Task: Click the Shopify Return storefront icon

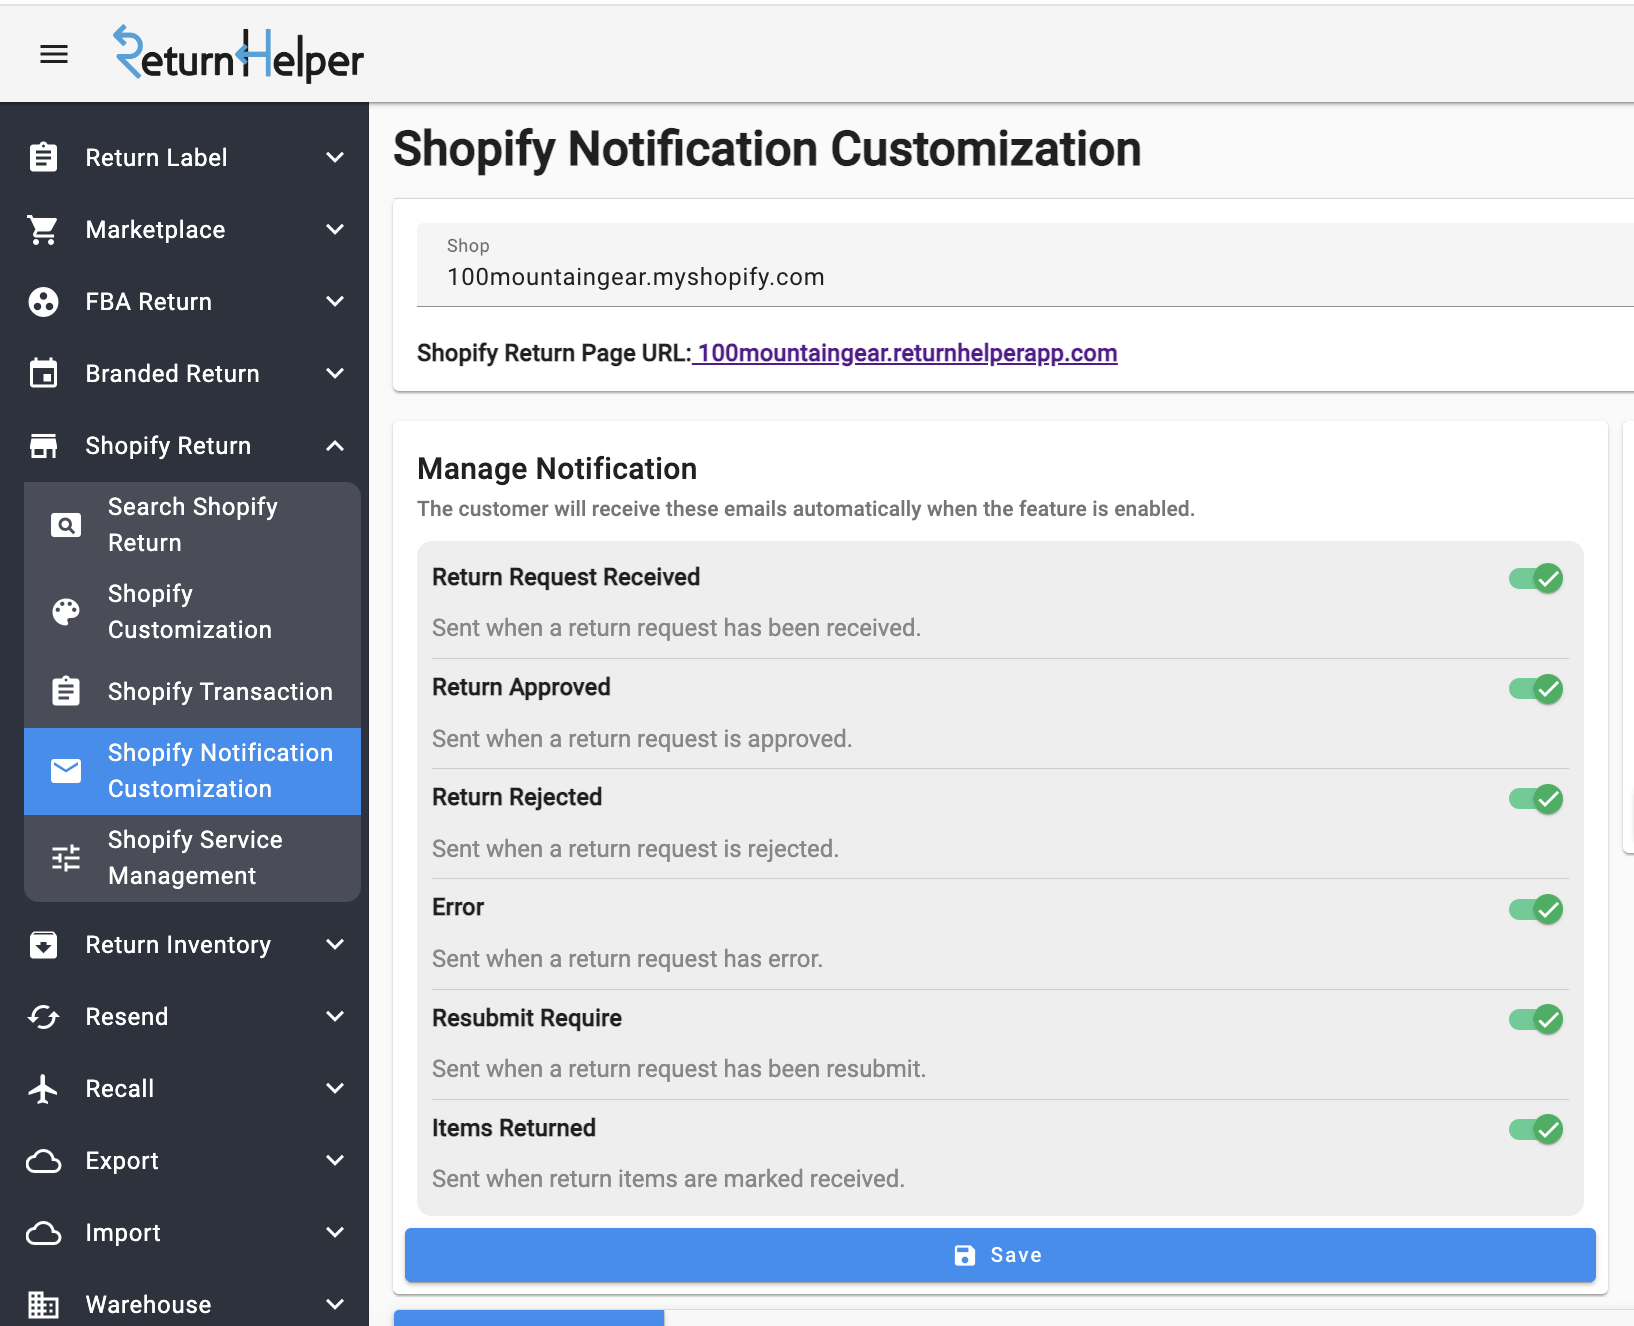Action: coord(44,446)
